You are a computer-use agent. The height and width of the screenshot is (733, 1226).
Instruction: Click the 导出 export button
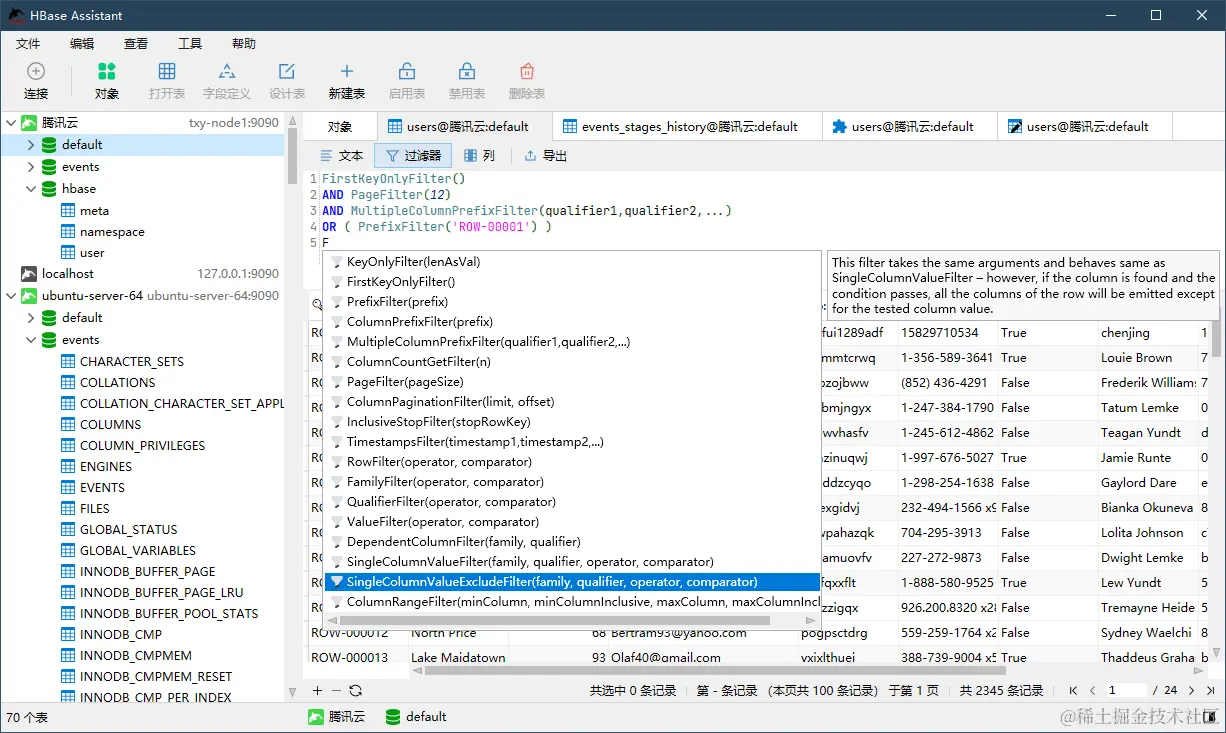pyautogui.click(x=545, y=156)
